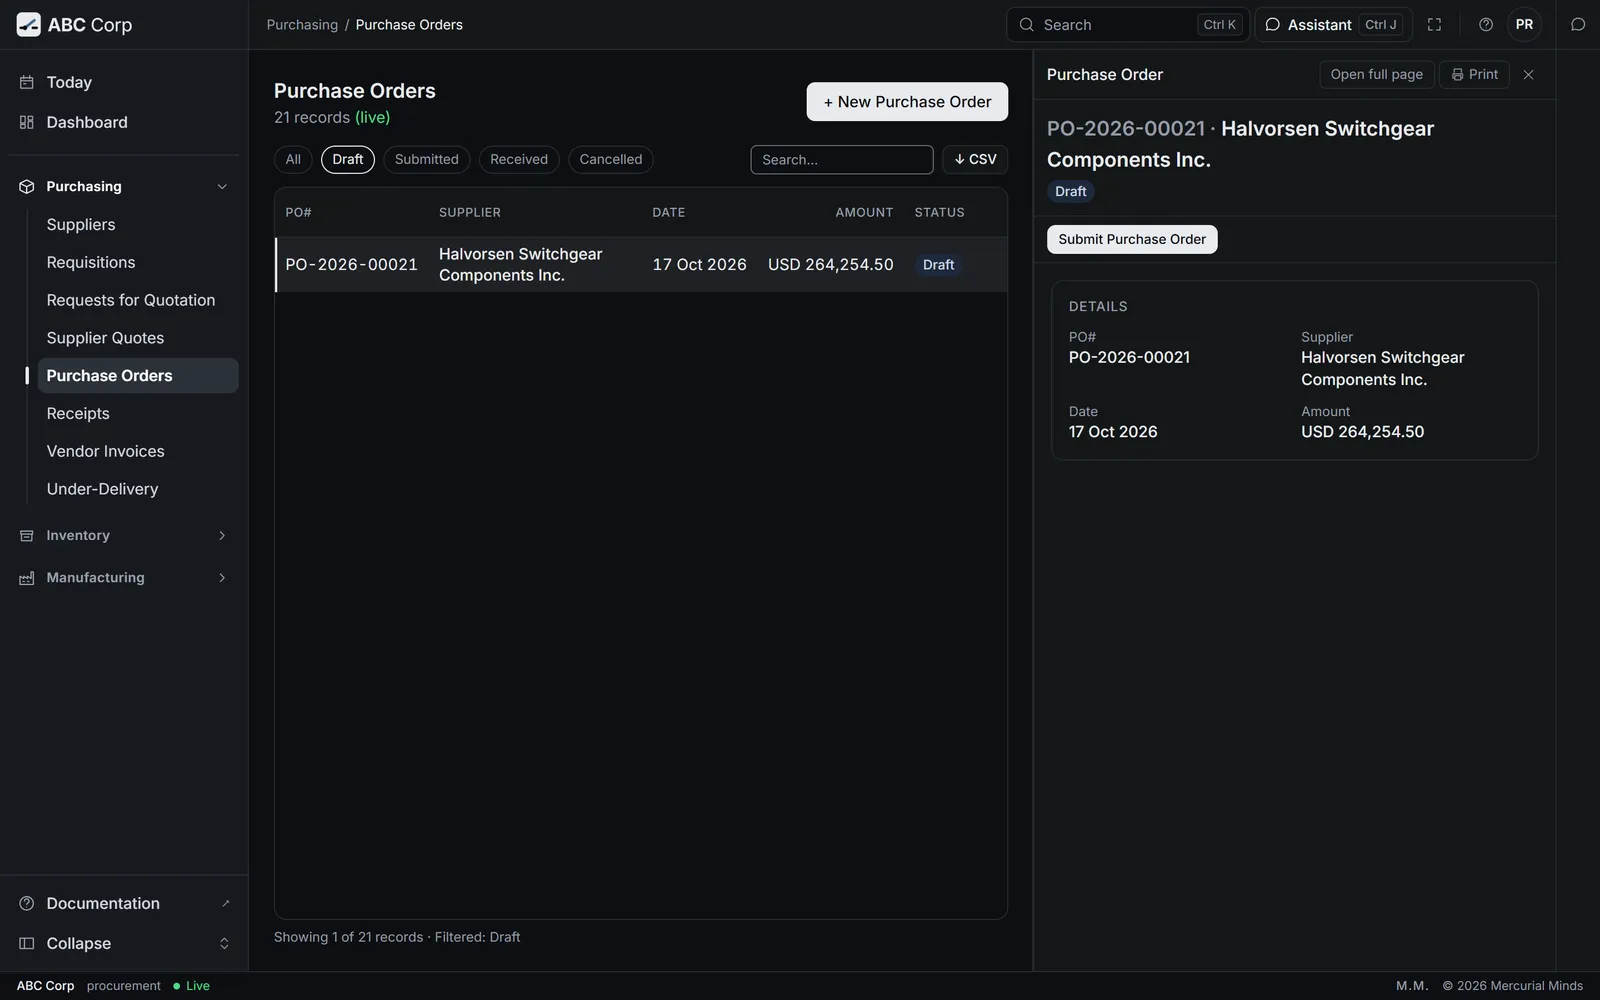This screenshot has height=1000, width=1600.
Task: Create a New Purchase Order
Action: tap(907, 102)
